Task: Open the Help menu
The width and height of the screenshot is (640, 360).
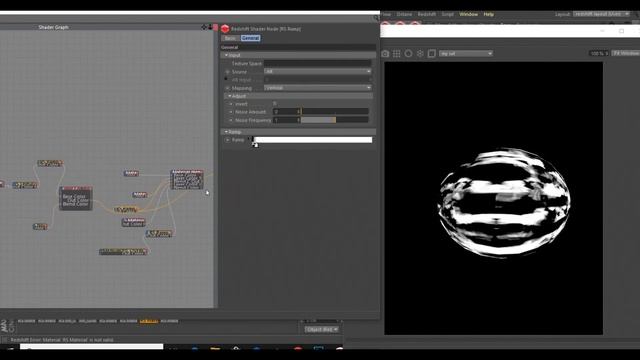Action: point(489,14)
